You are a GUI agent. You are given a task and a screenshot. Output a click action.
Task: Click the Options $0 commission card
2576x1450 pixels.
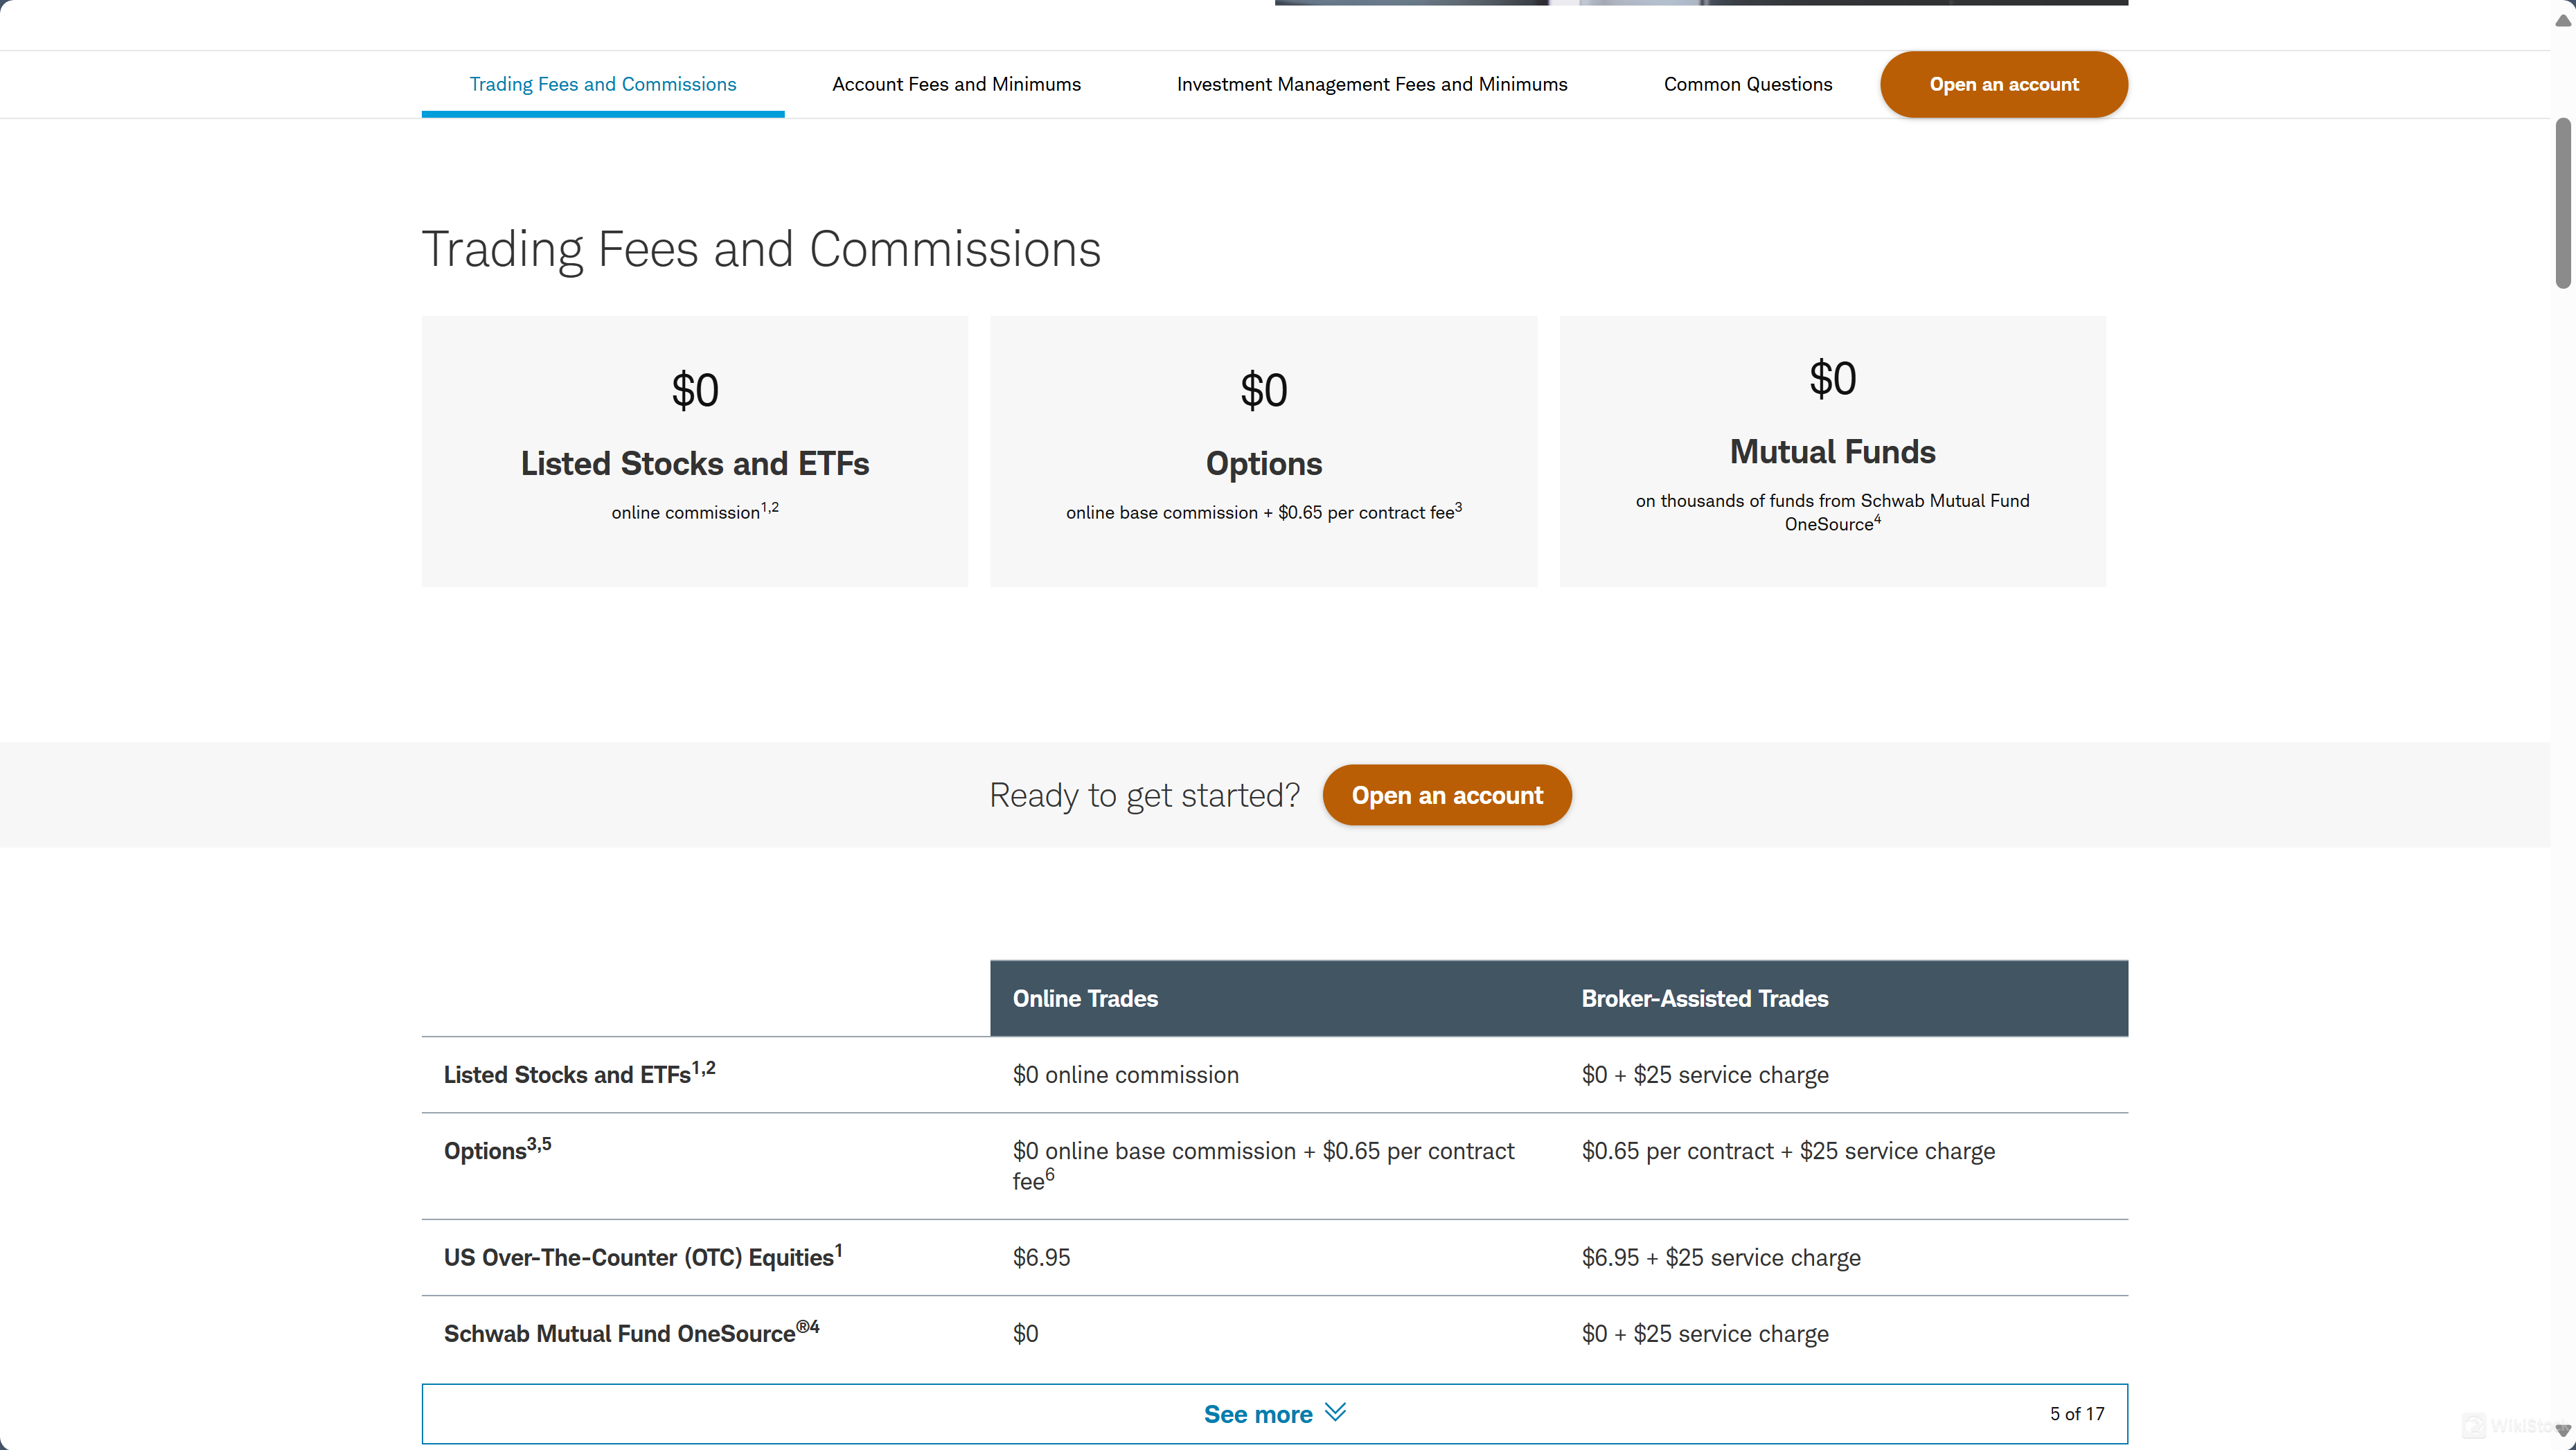(x=1263, y=451)
